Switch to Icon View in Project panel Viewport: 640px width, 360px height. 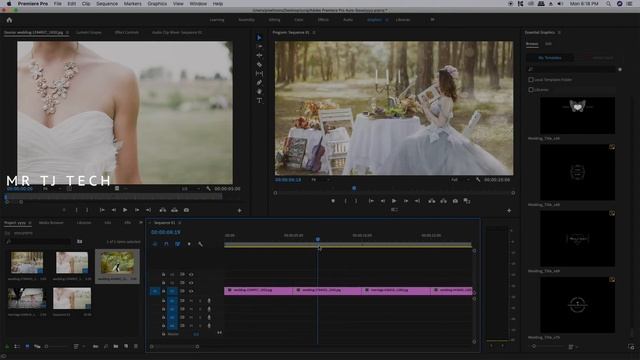[x=27, y=346]
